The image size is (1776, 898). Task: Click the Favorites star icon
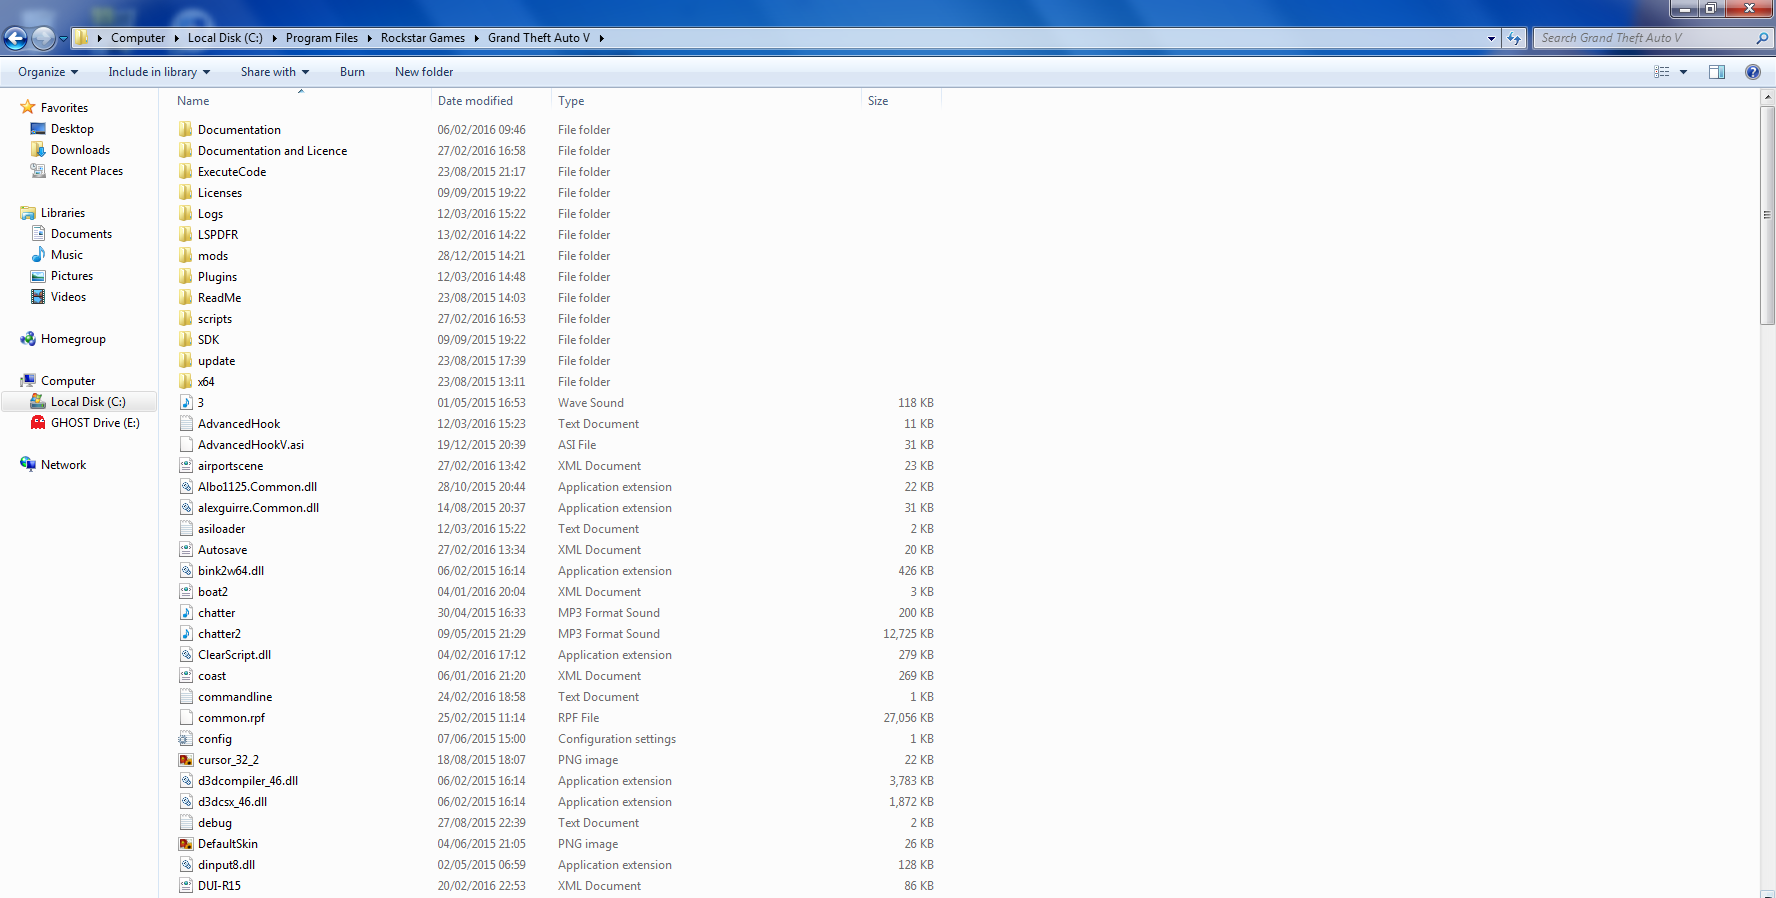click(28, 107)
